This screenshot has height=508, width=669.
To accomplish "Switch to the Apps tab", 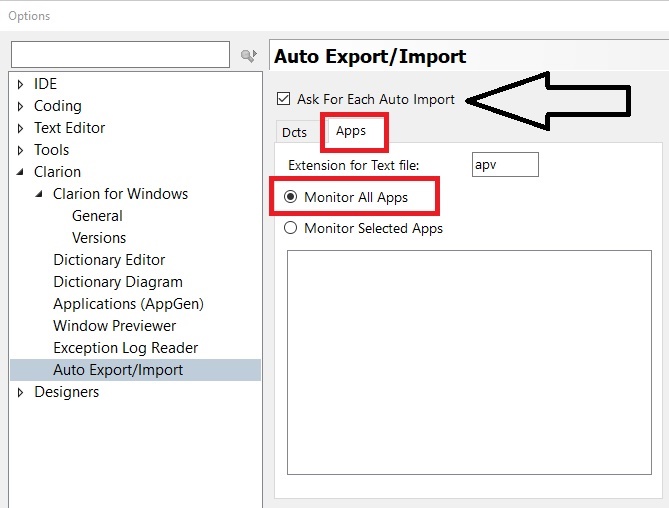I will (351, 131).
